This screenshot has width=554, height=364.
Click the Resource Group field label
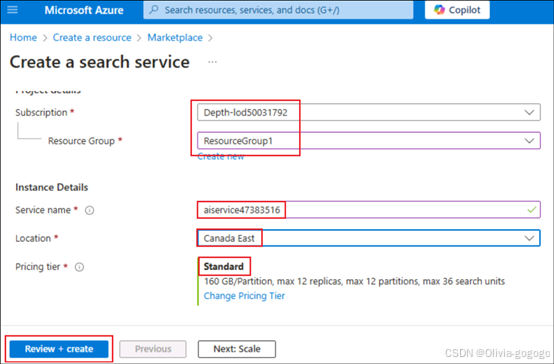tap(81, 141)
